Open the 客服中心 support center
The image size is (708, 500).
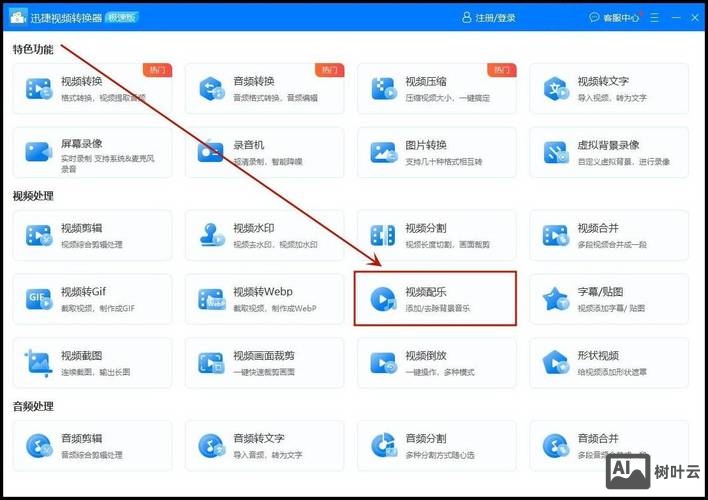click(x=615, y=18)
